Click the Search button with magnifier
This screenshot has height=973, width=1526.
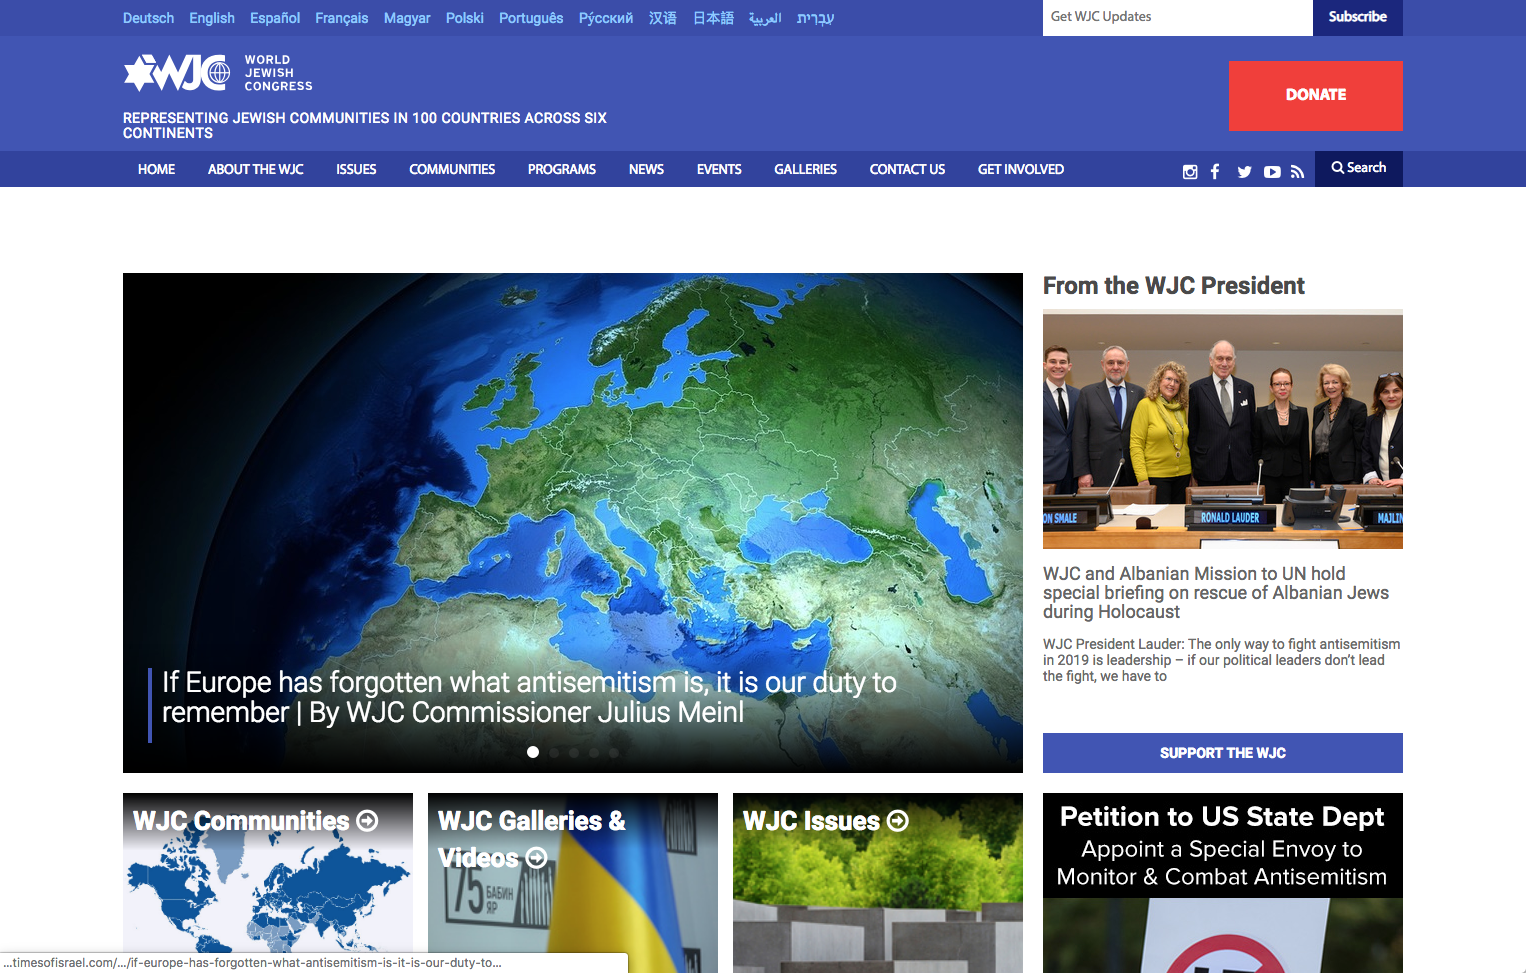pyautogui.click(x=1359, y=168)
